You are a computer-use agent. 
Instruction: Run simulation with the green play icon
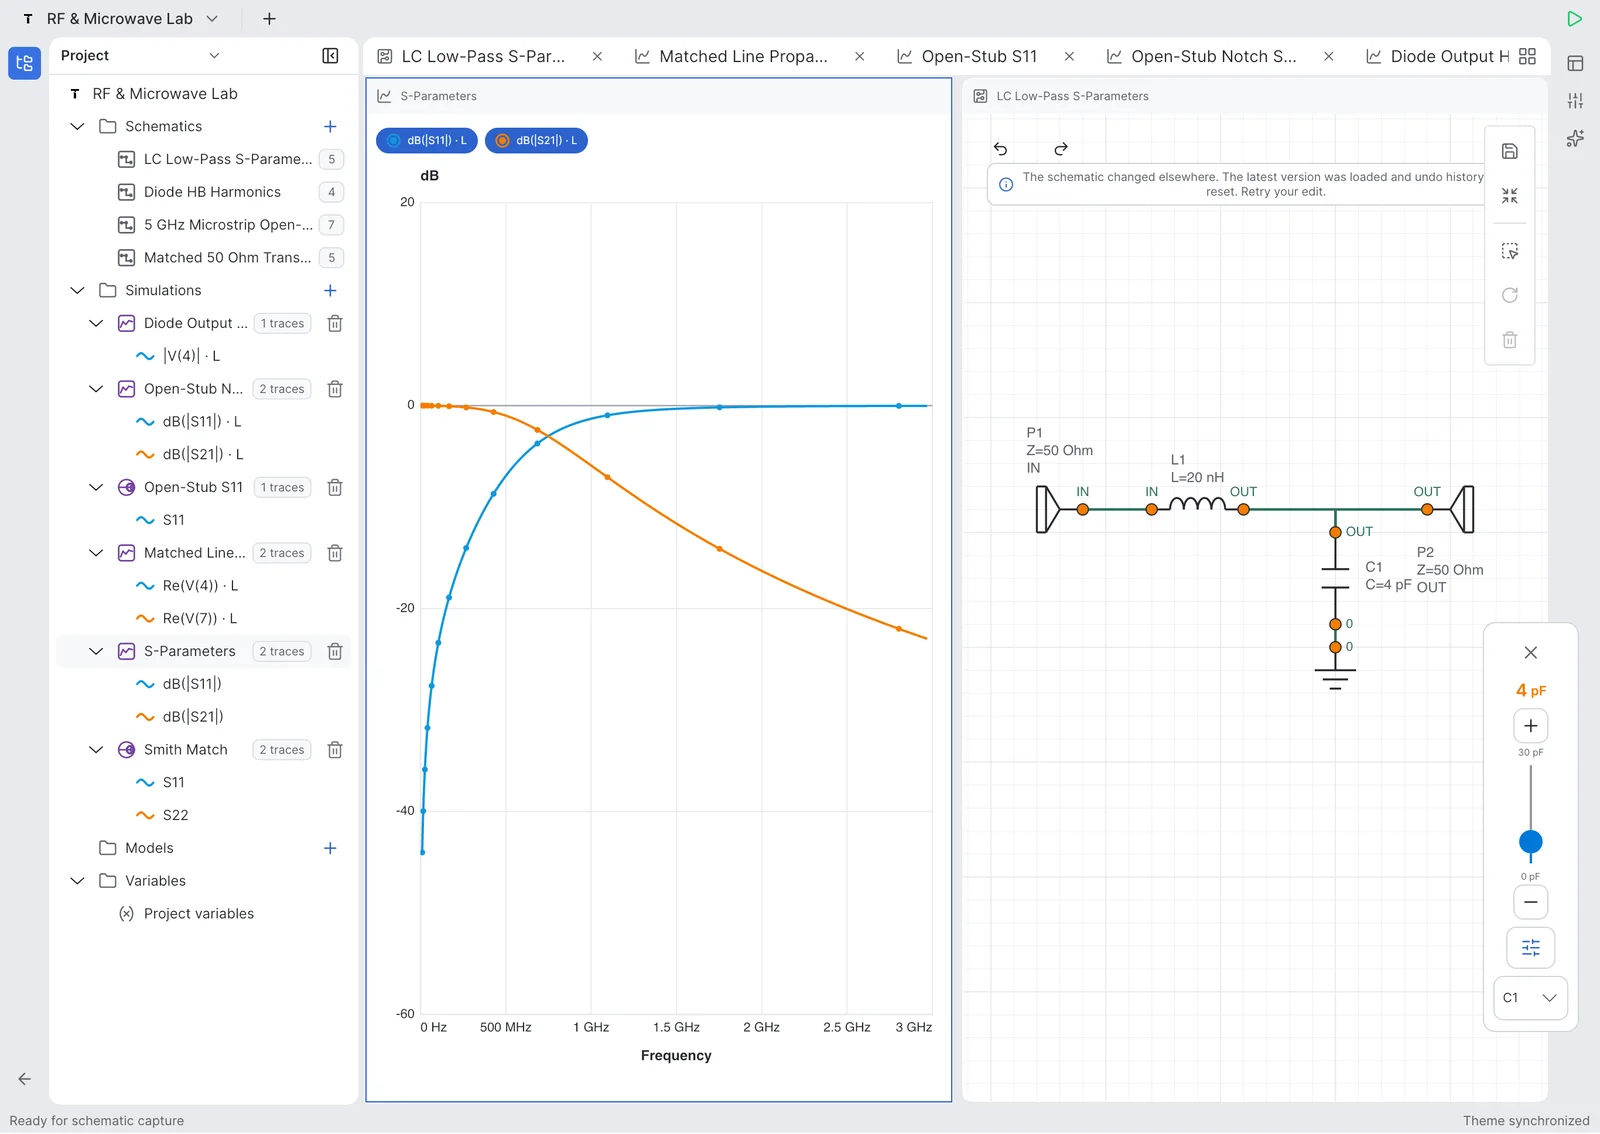(x=1574, y=19)
